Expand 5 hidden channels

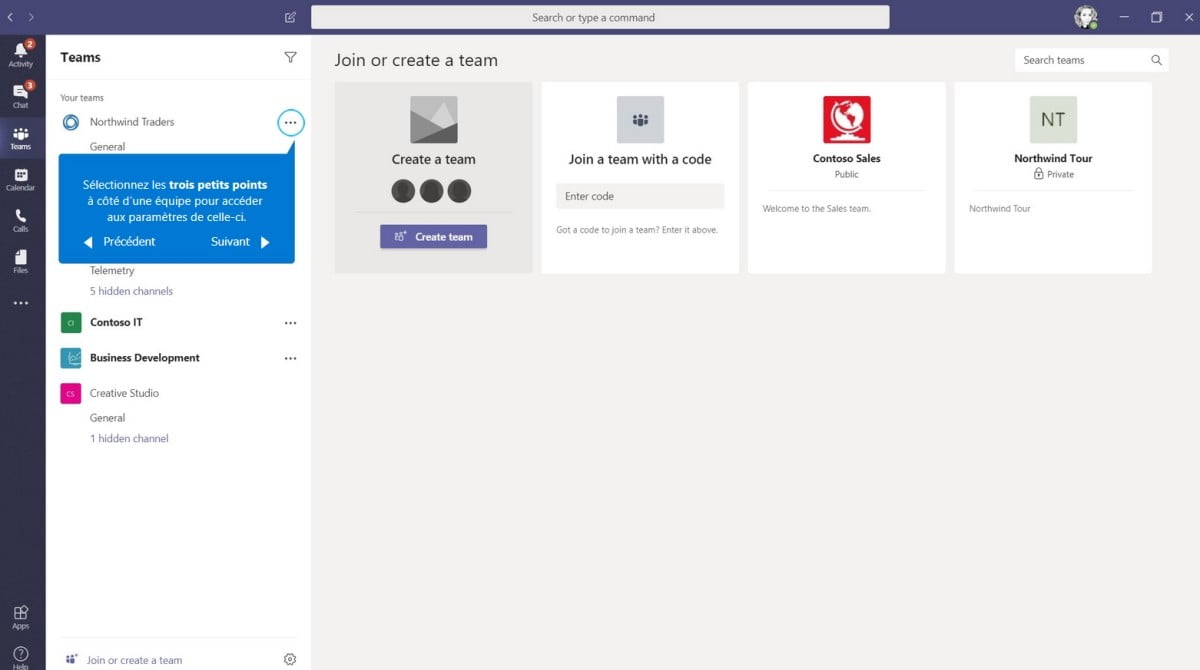click(x=131, y=291)
